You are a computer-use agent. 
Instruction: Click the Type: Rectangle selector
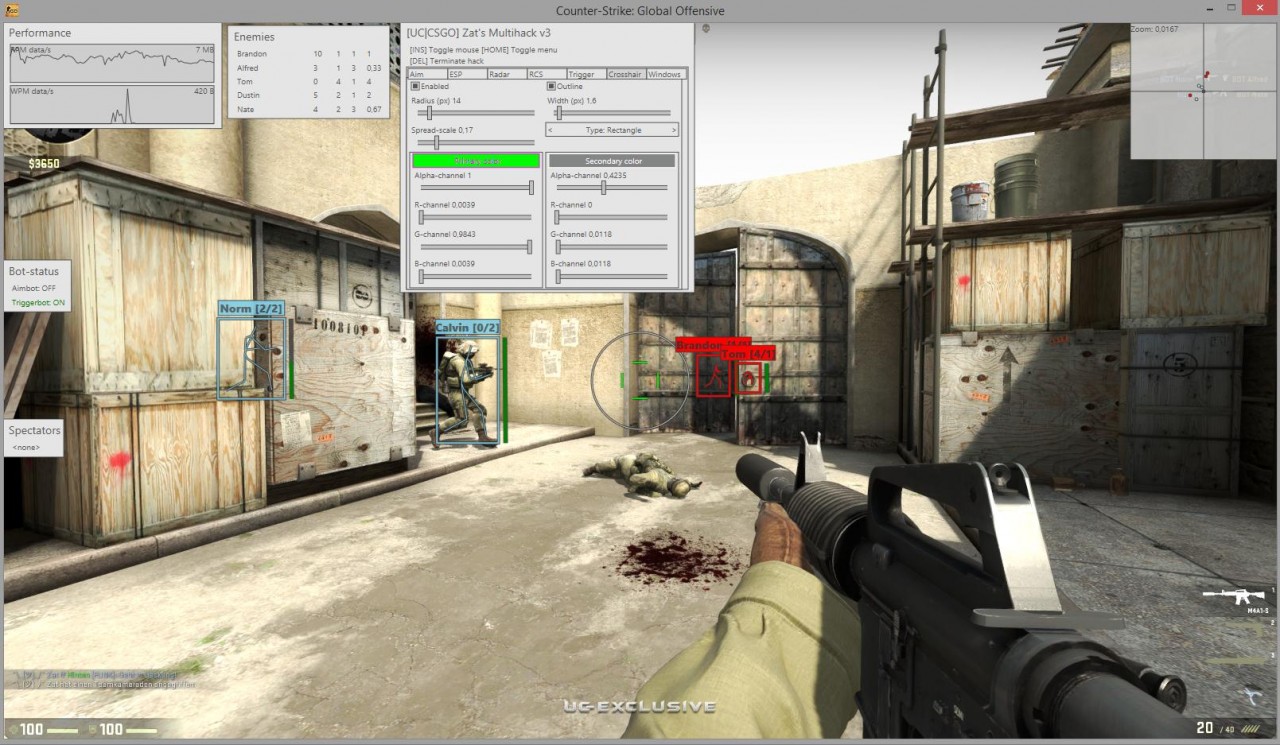[x=612, y=130]
